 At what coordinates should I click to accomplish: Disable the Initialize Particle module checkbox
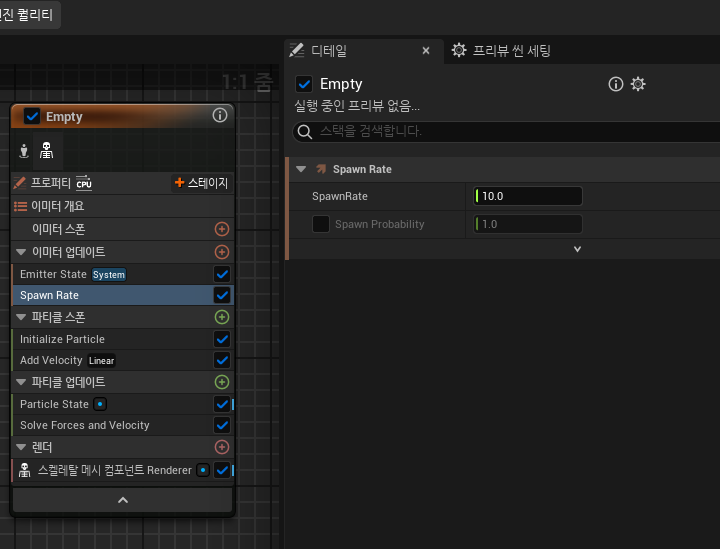click(222, 339)
